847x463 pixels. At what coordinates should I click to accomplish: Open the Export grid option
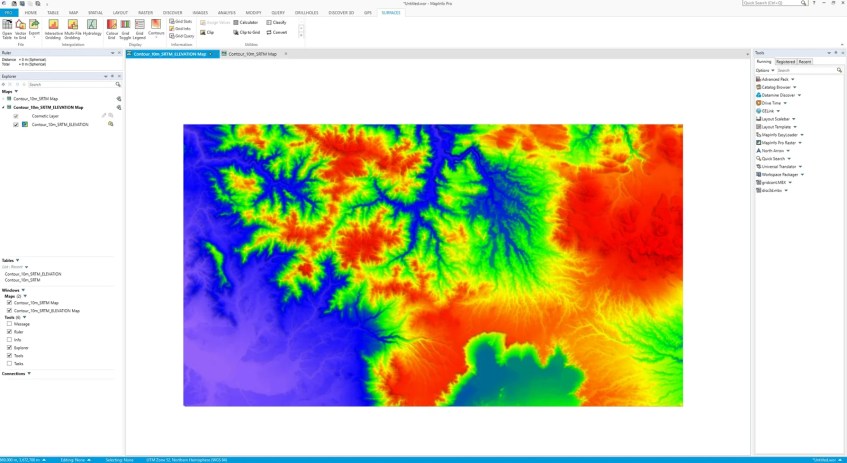point(34,29)
